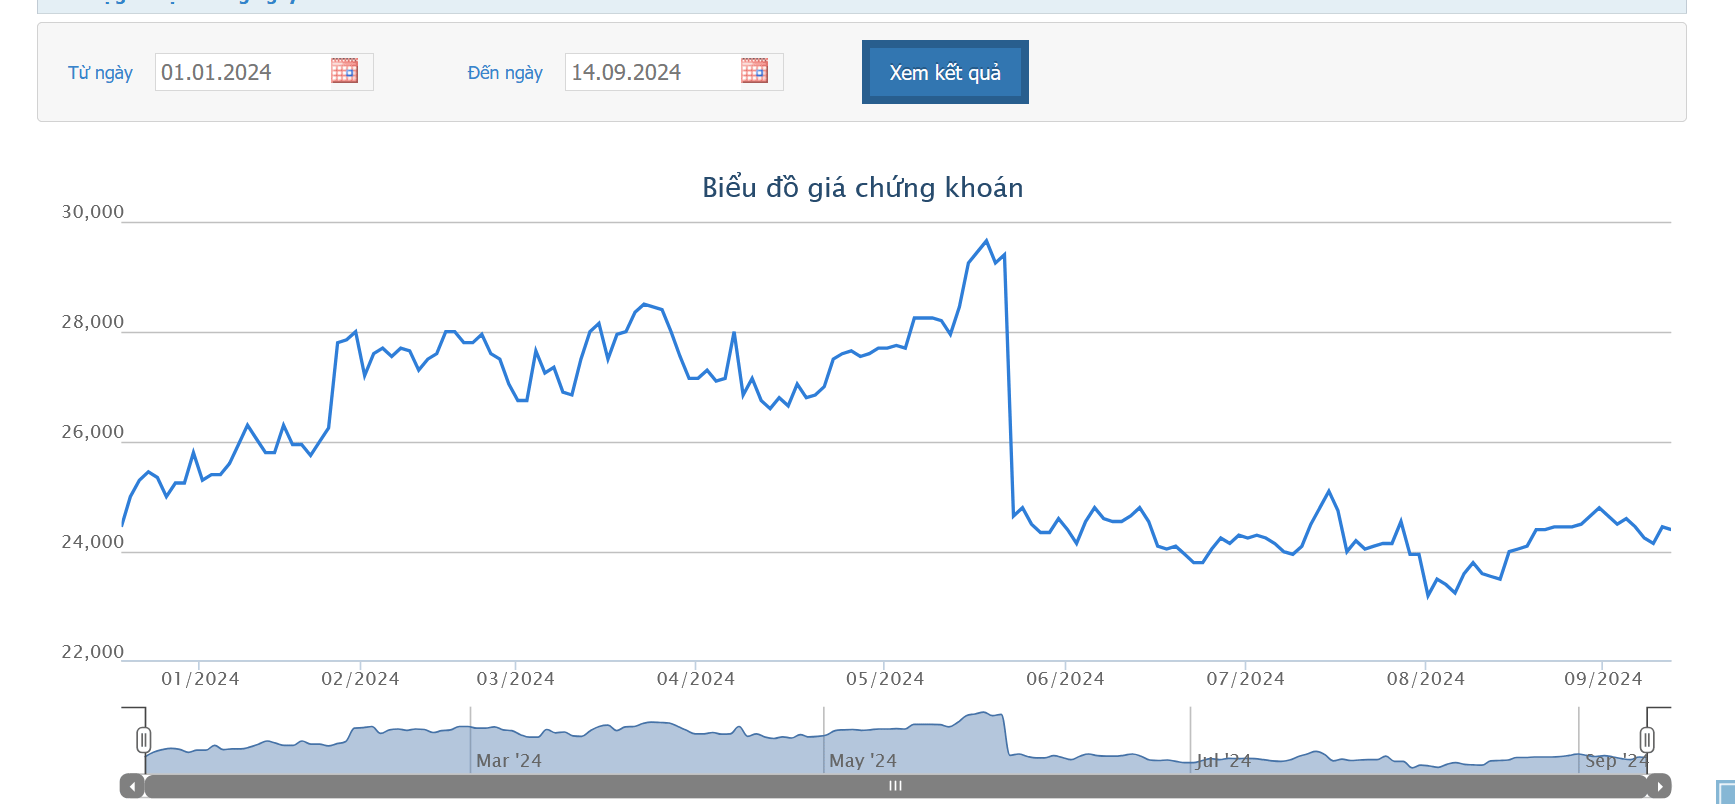Image resolution: width=1735 pixels, height=804 pixels.
Task: Click the 01/2024 x-axis label
Action: [200, 679]
